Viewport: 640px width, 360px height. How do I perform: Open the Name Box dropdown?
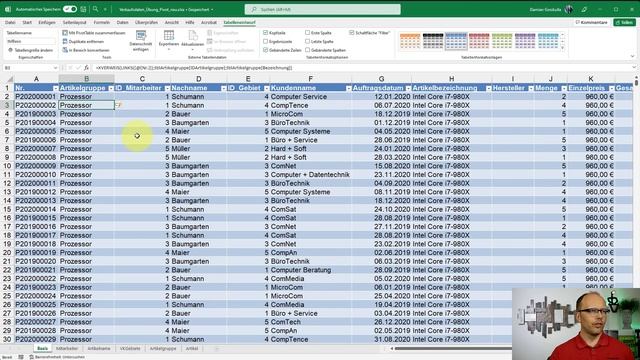tap(56, 68)
